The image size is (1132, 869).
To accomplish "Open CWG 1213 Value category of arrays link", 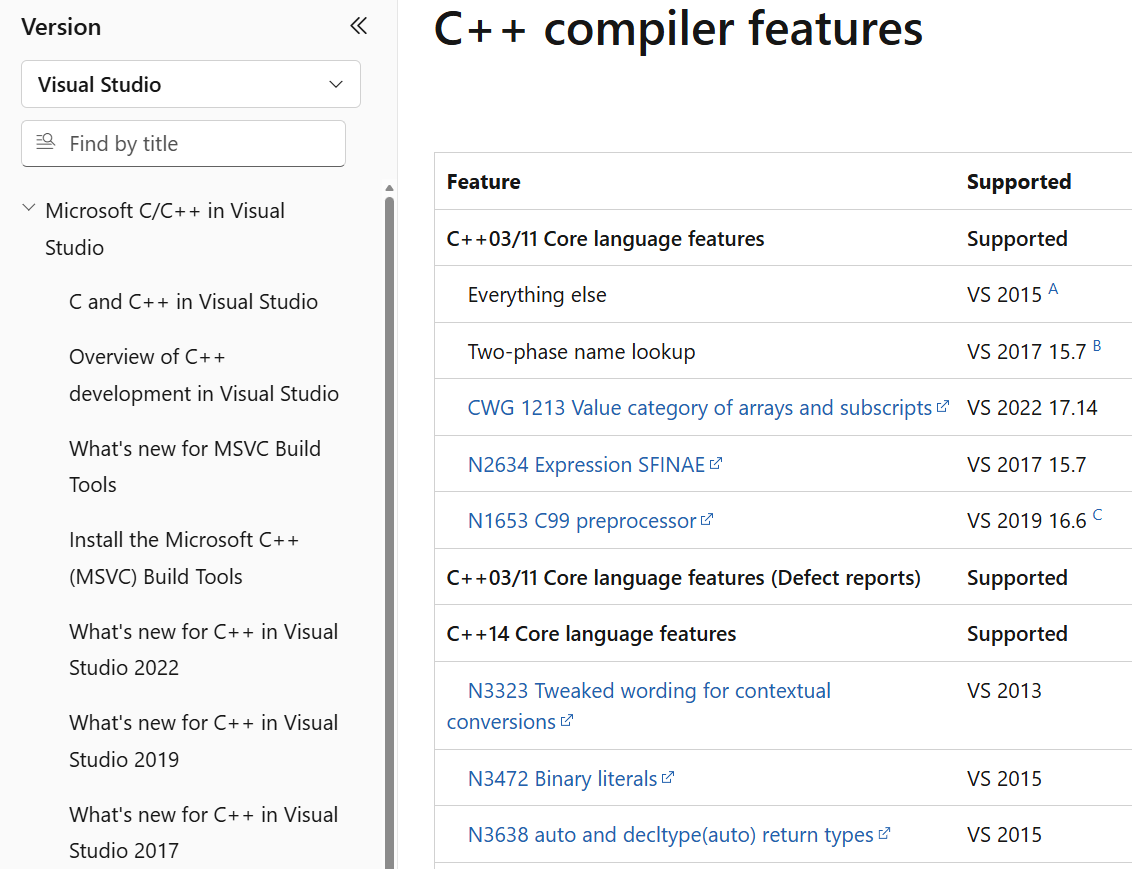I will [700, 408].
